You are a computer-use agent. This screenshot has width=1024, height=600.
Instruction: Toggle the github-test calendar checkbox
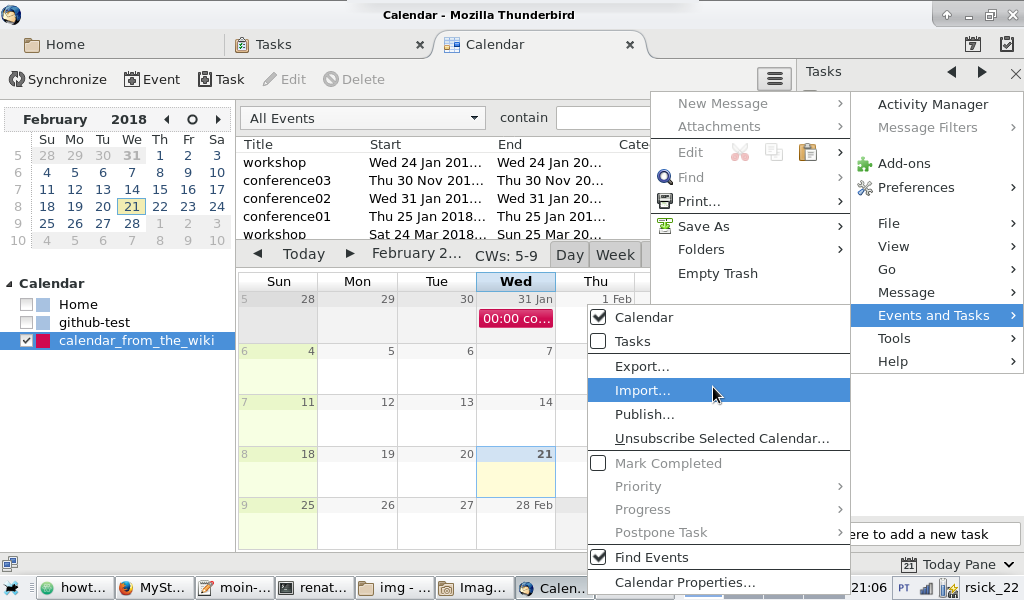[x=26, y=323]
